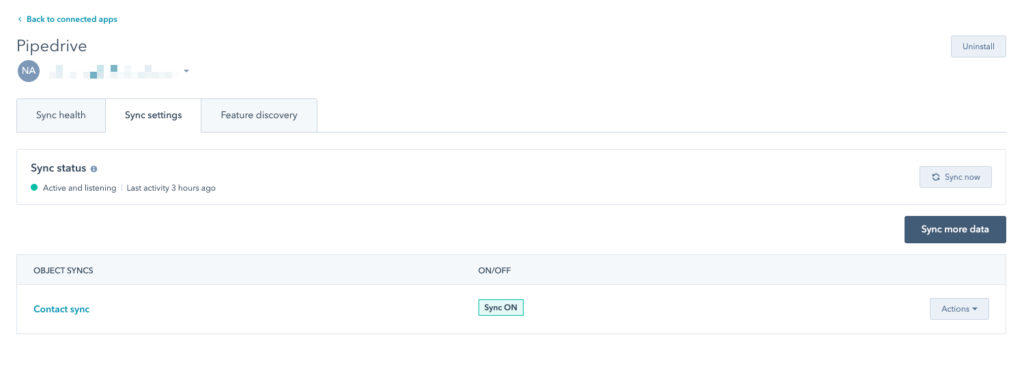Expand the account selector dropdown caret
The width and height of the screenshot is (1024, 382).
click(x=186, y=71)
